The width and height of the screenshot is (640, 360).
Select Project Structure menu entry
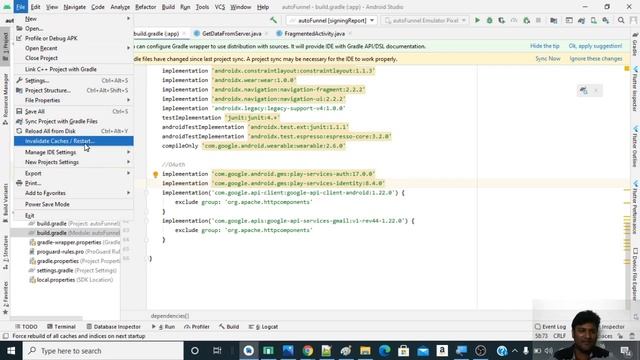tap(73, 90)
